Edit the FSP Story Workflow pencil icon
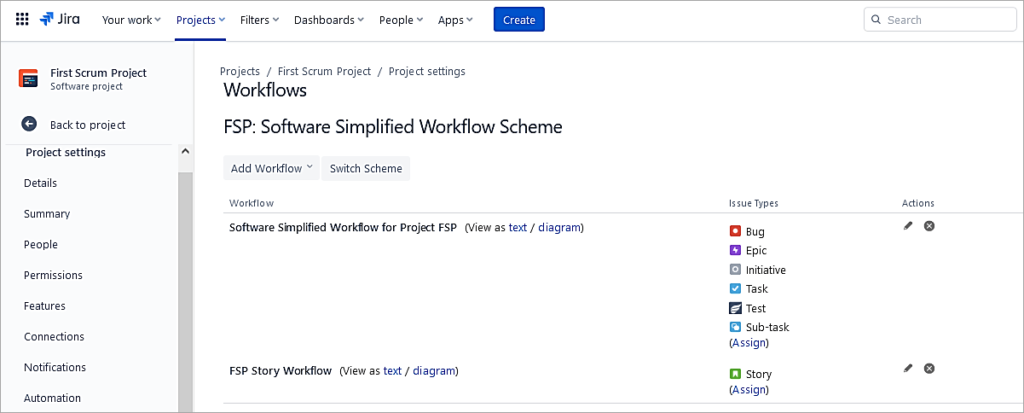 [x=908, y=368]
